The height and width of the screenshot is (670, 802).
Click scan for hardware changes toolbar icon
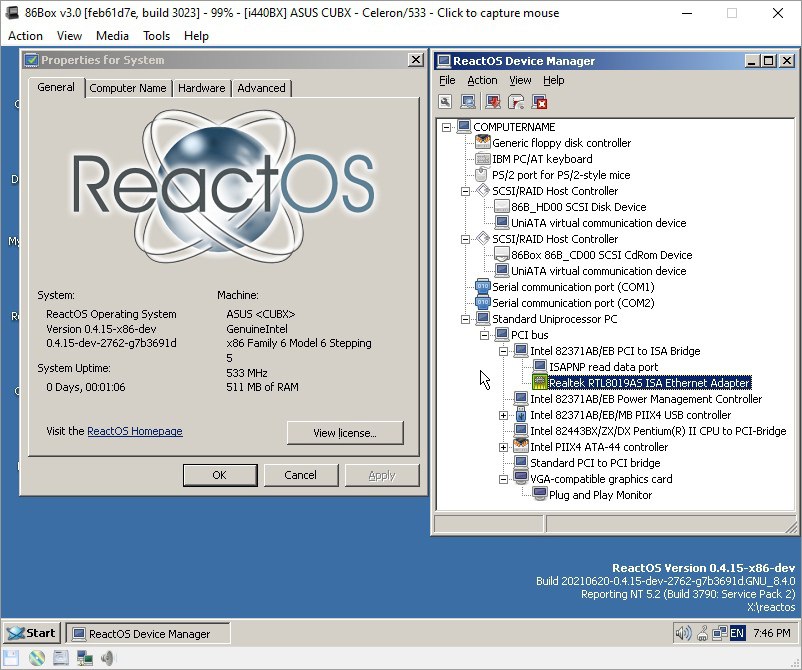point(468,102)
